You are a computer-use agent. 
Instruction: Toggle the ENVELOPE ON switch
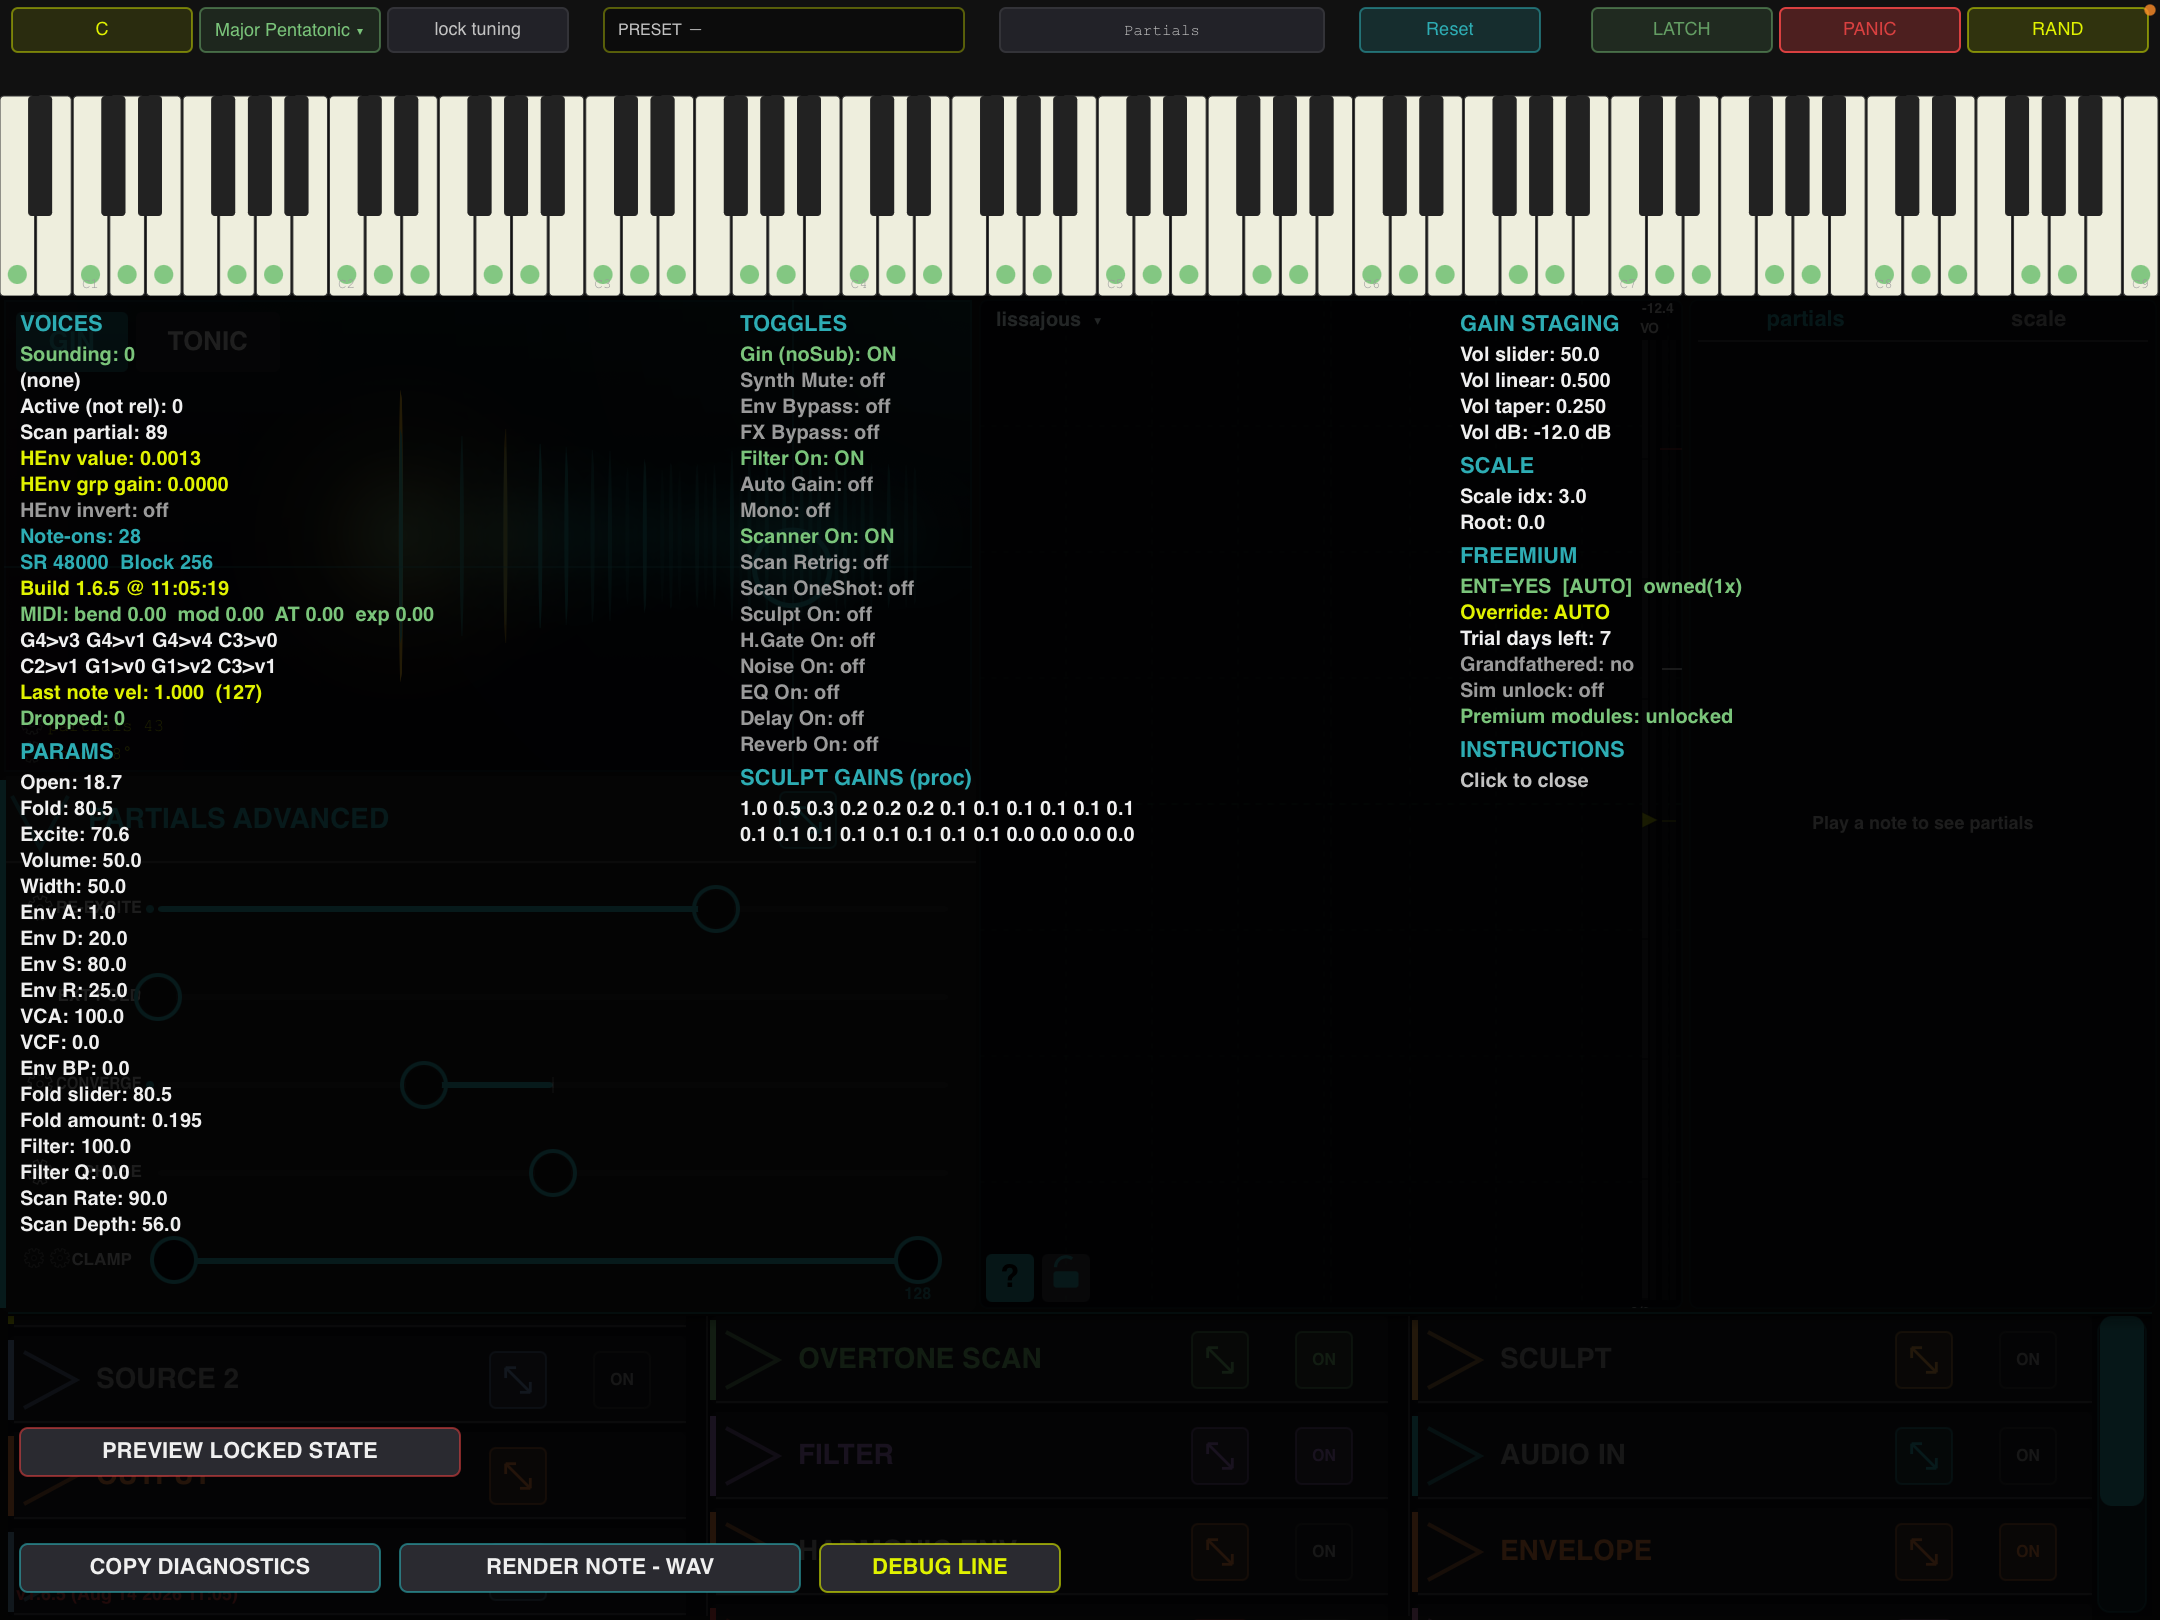2028,1551
